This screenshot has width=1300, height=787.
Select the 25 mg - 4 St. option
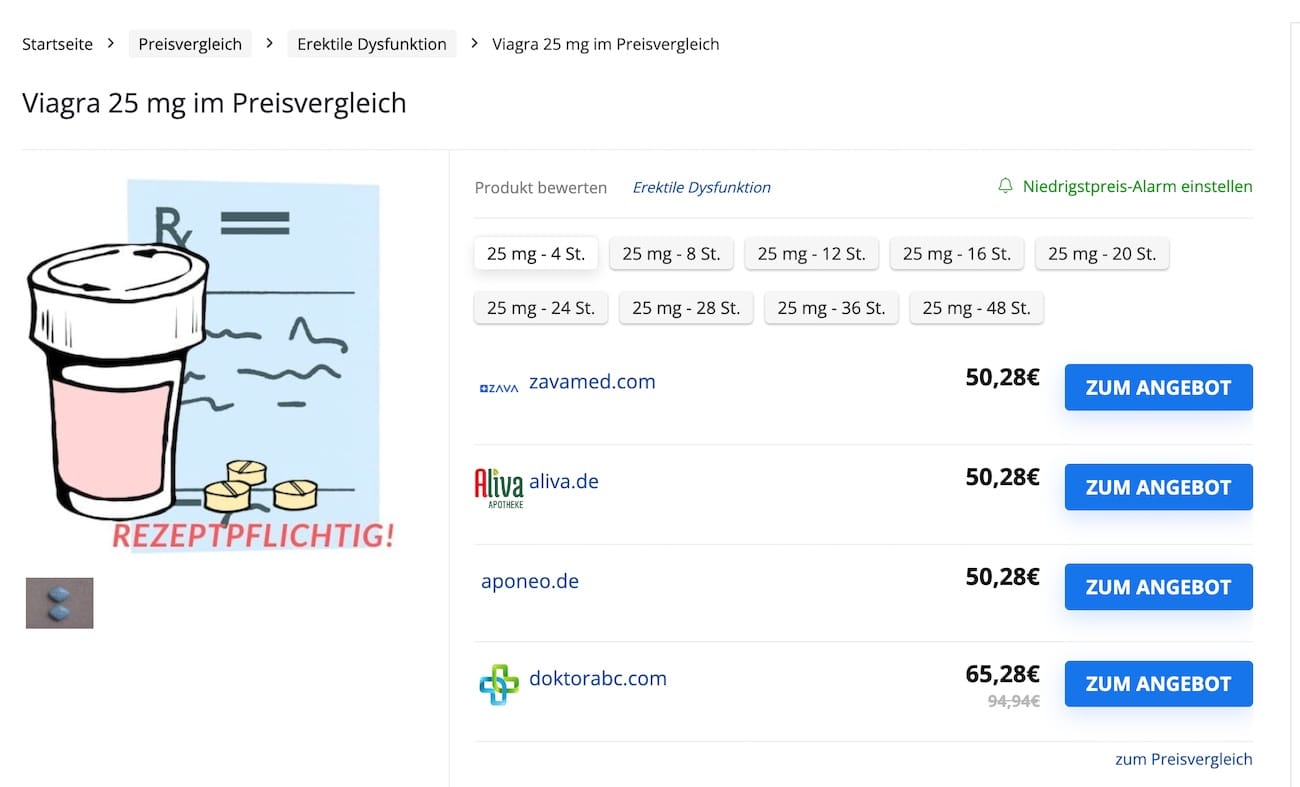[x=535, y=254]
